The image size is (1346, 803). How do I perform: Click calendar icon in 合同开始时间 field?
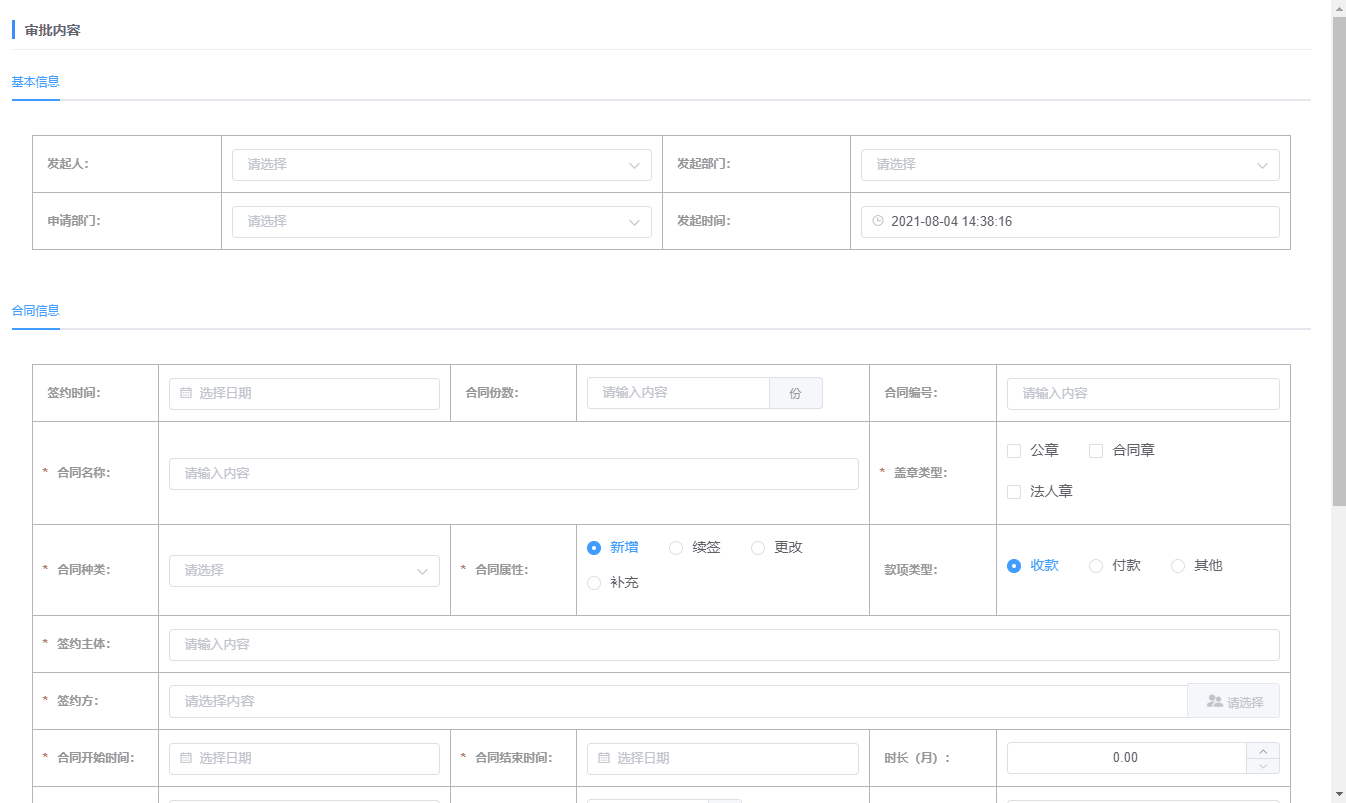[186, 759]
